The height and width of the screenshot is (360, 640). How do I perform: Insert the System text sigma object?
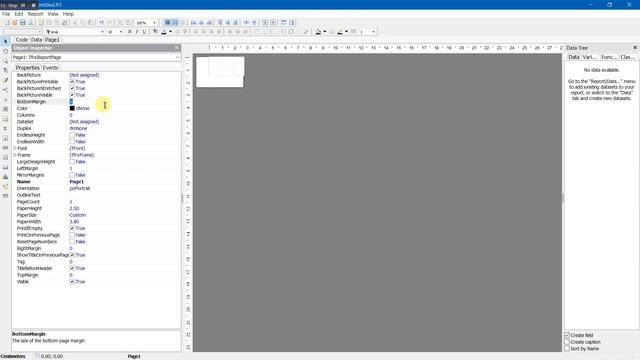coord(5,129)
